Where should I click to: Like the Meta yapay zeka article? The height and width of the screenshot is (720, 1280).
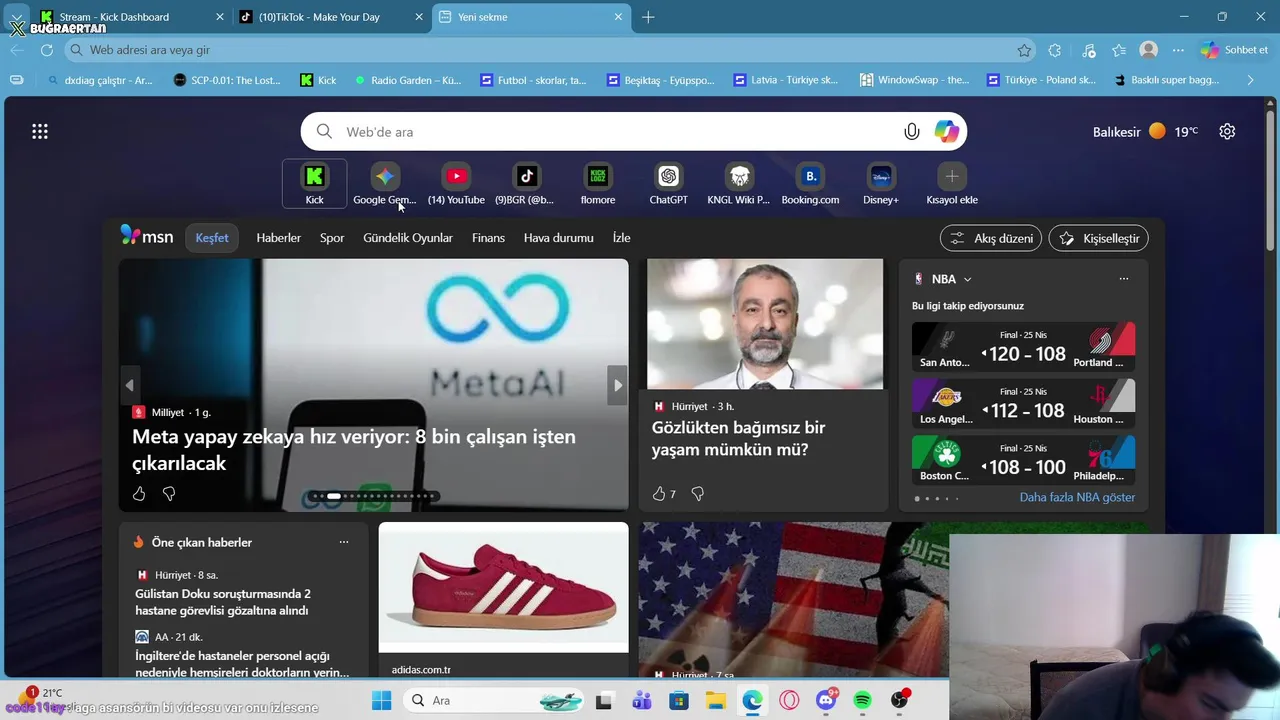[139, 493]
